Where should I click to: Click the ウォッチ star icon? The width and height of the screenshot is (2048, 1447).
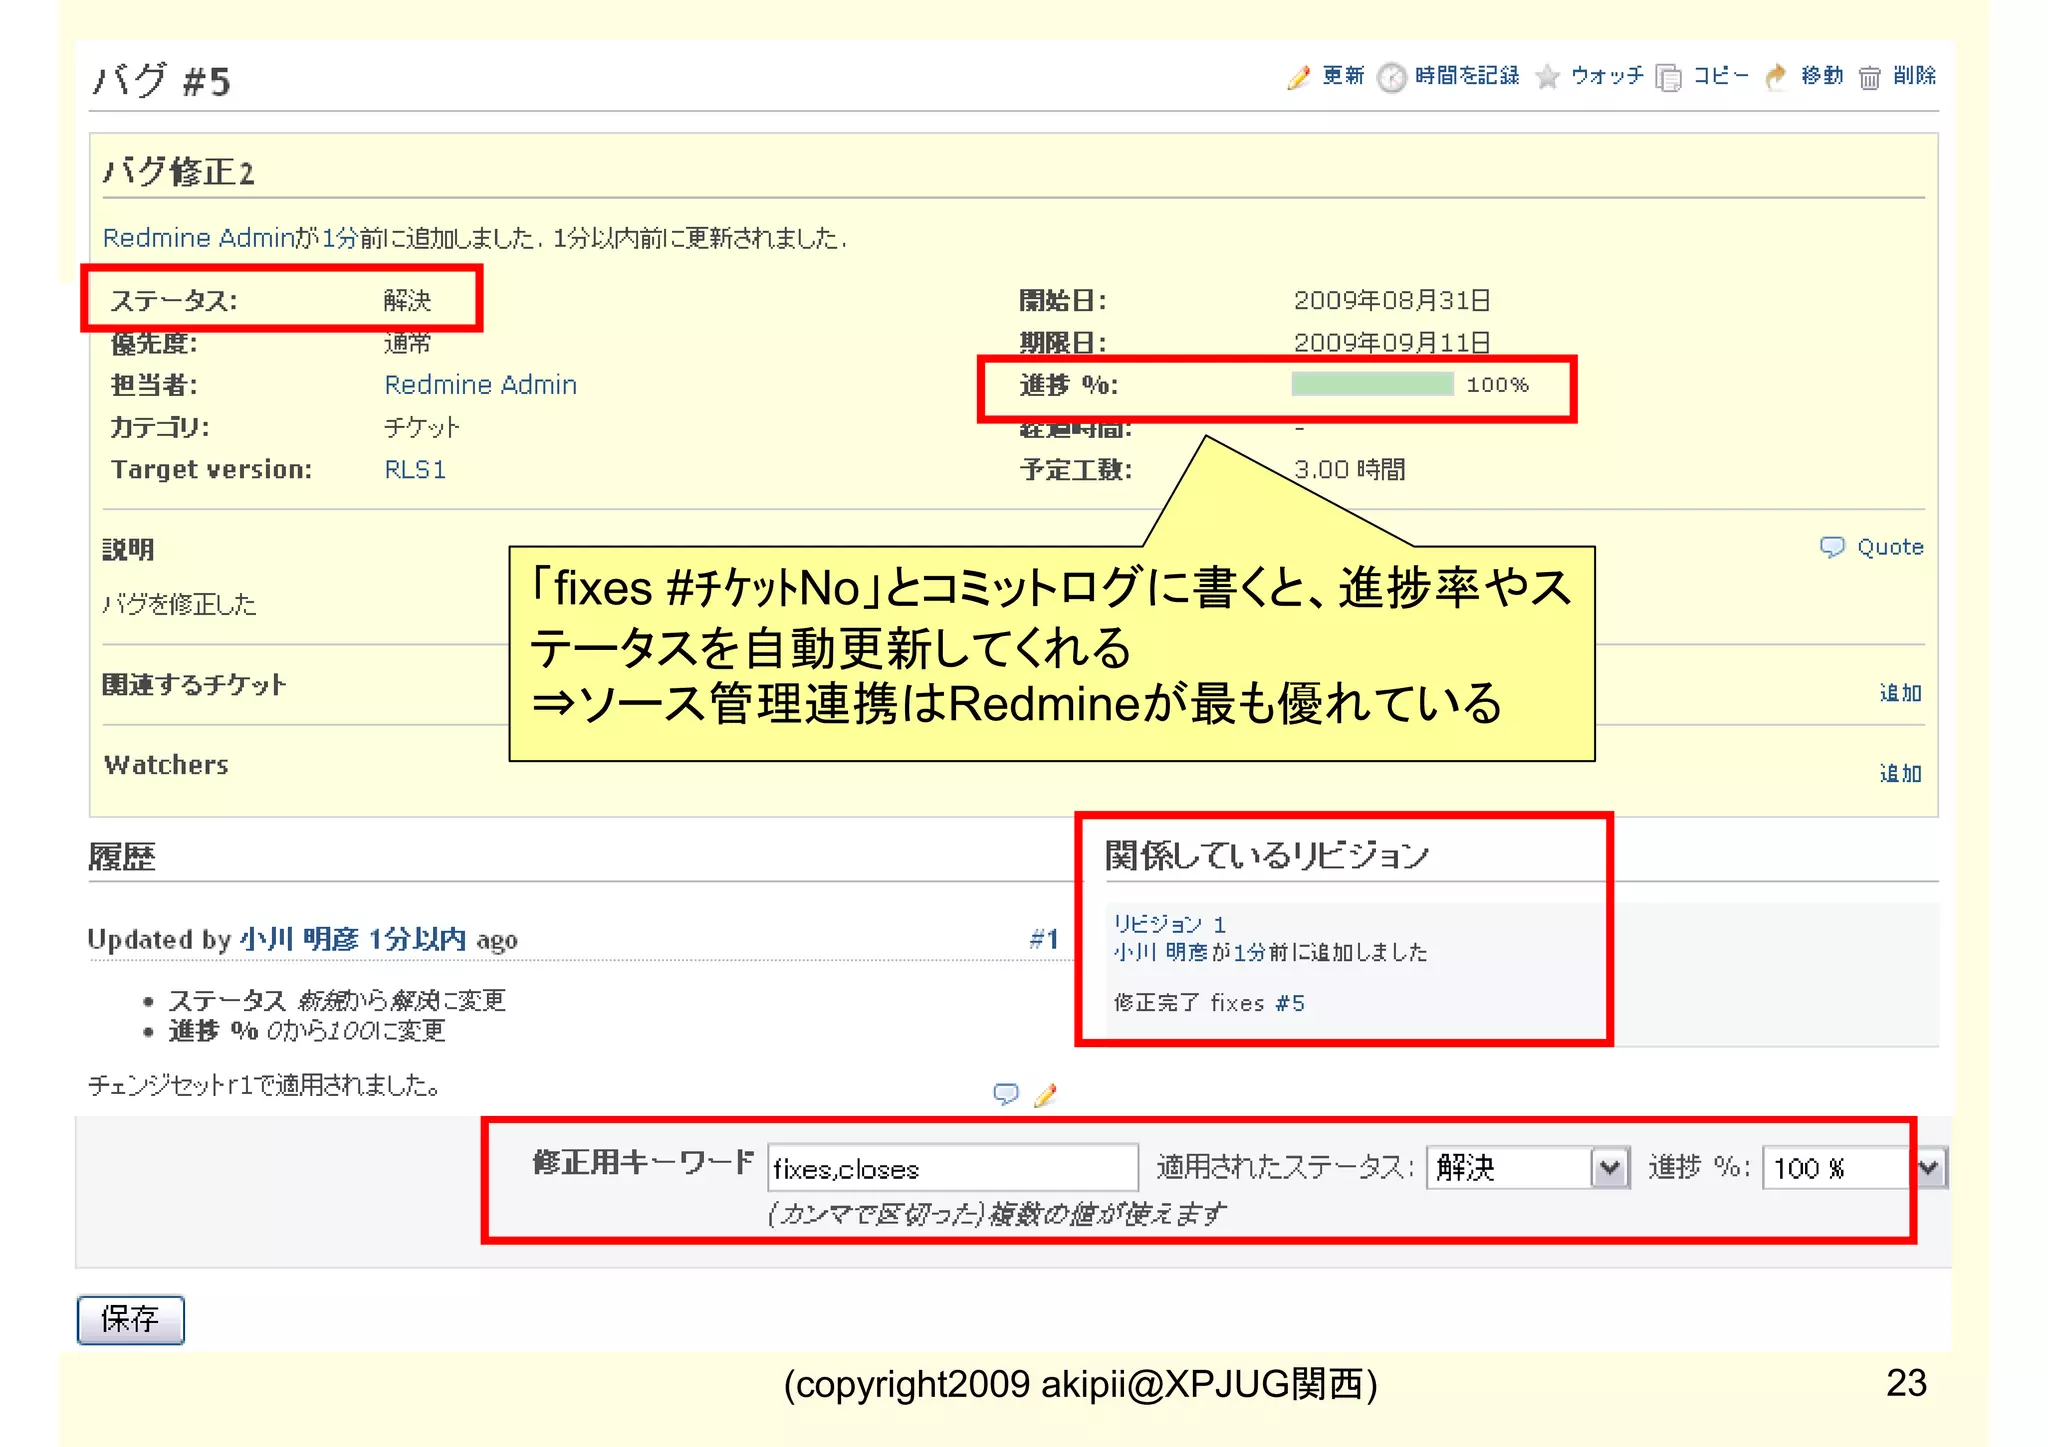click(1547, 77)
